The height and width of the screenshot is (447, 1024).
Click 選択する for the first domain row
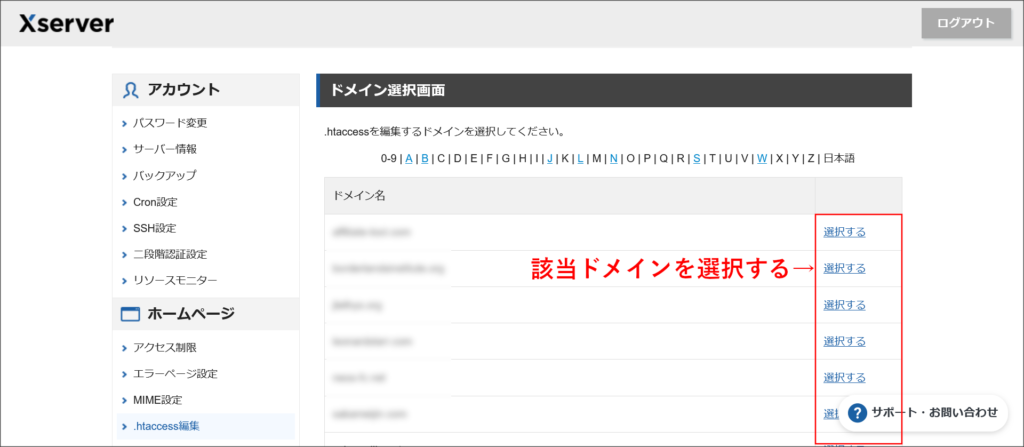(x=844, y=232)
